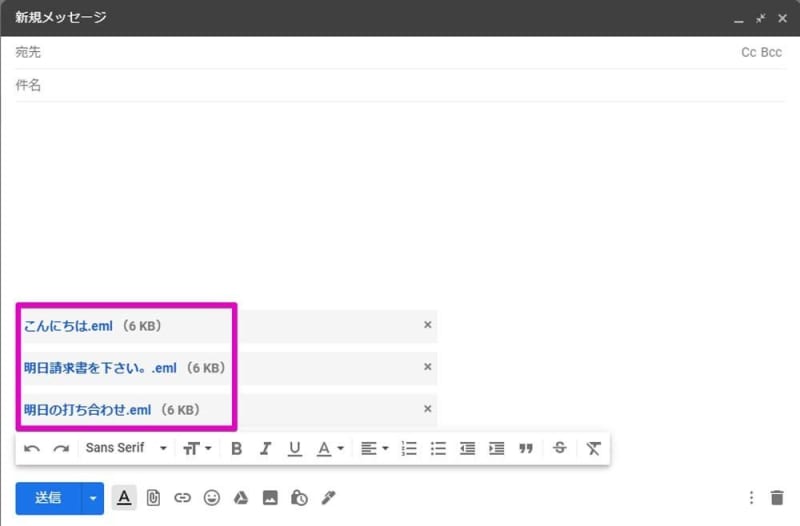Insert a signature with pen icon
The width and height of the screenshot is (800, 526).
[328, 497]
